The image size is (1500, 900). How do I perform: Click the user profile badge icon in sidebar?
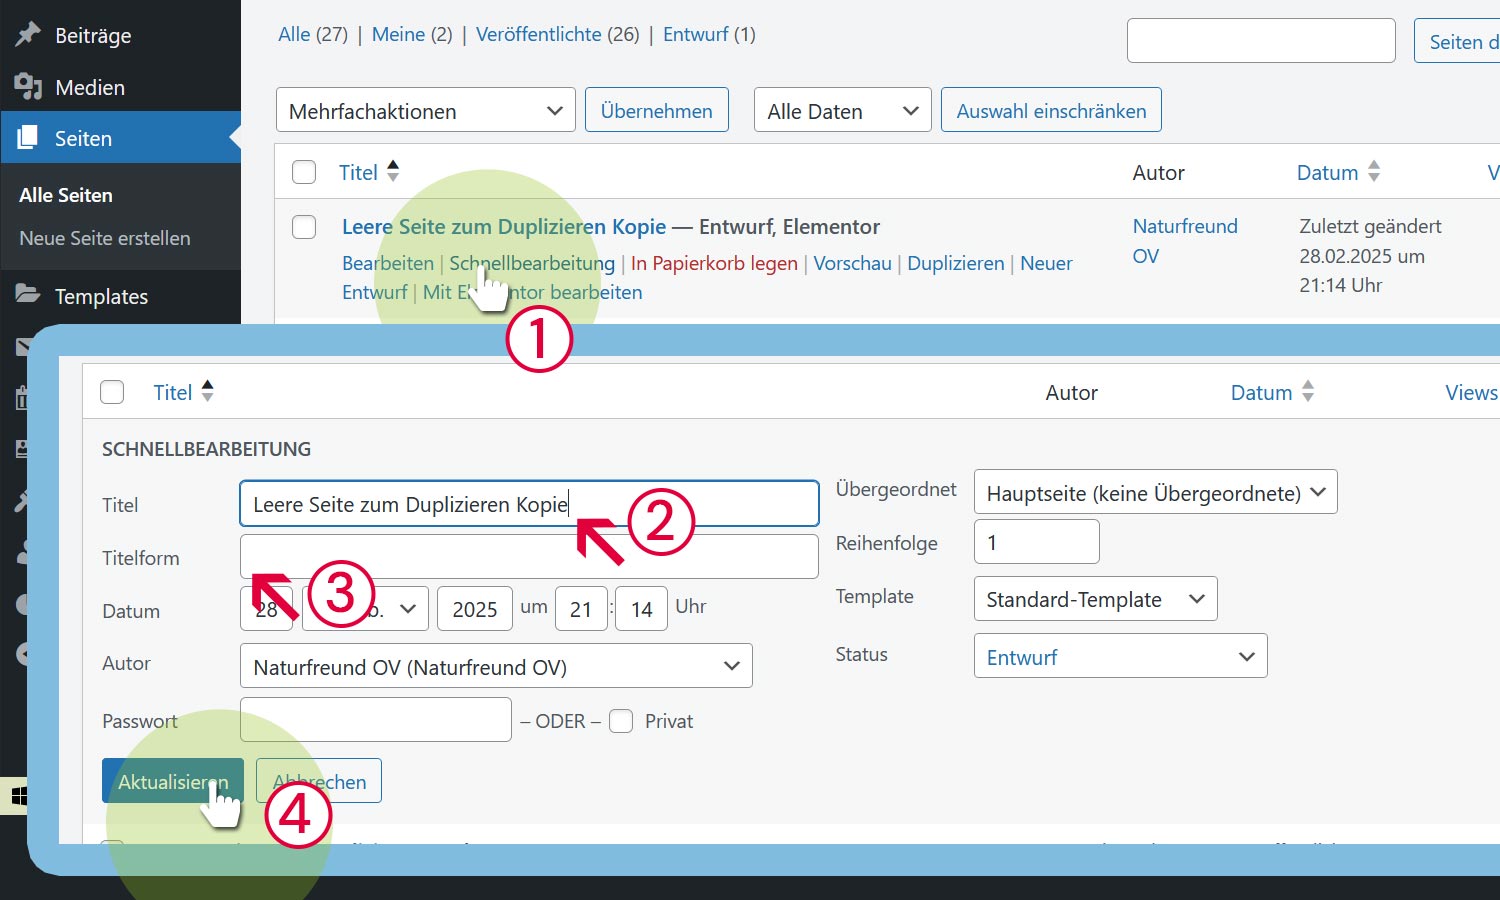(22, 448)
